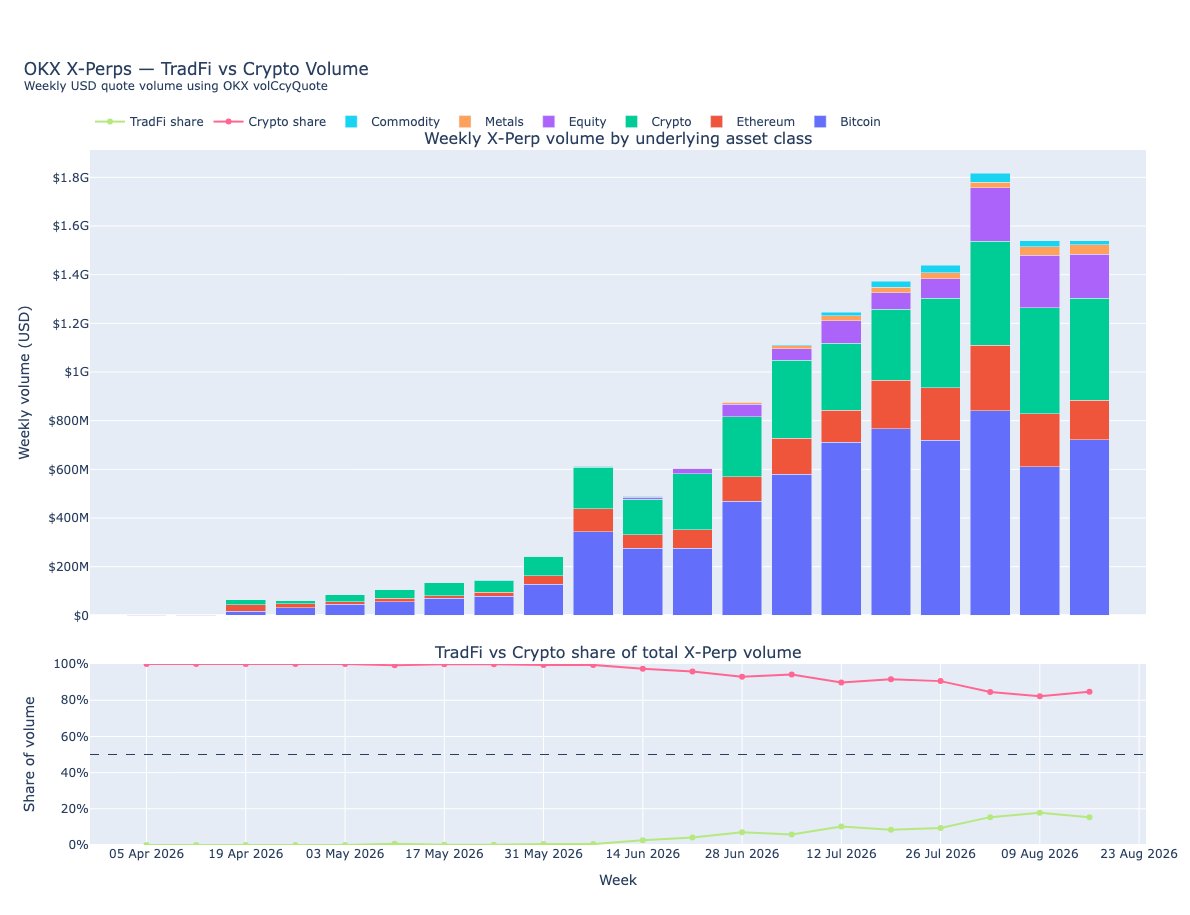The image size is (1190, 915).
Task: Click the 40% share axis label
Action: coord(74,772)
